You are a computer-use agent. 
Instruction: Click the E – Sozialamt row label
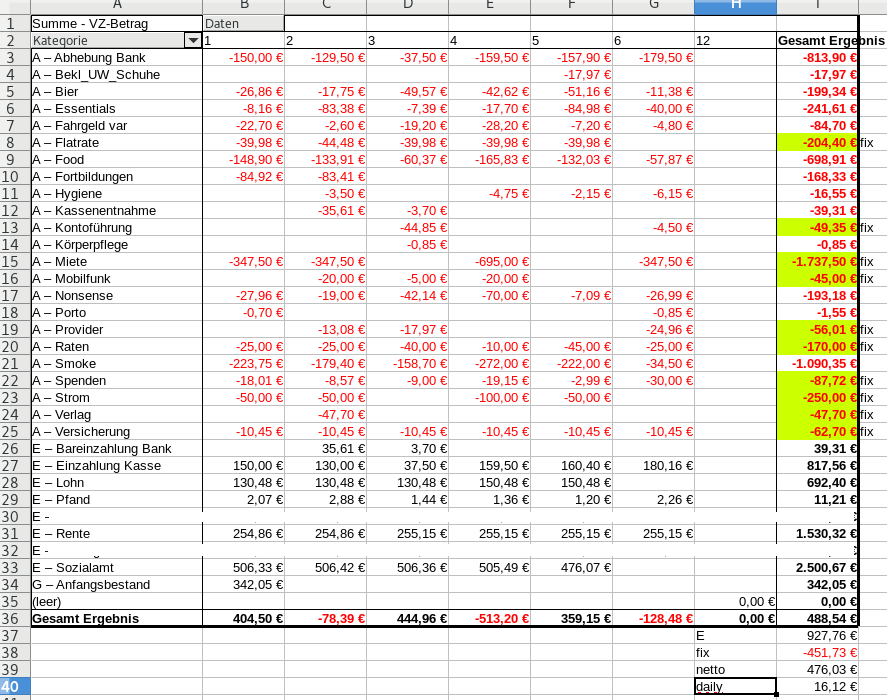coord(116,568)
